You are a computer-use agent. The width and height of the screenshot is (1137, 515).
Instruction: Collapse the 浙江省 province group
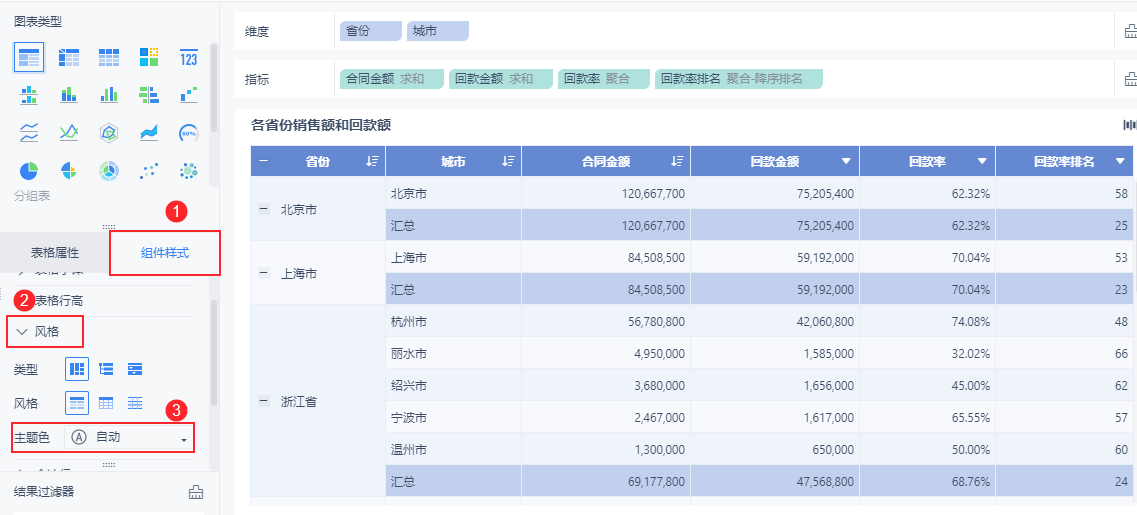264,401
